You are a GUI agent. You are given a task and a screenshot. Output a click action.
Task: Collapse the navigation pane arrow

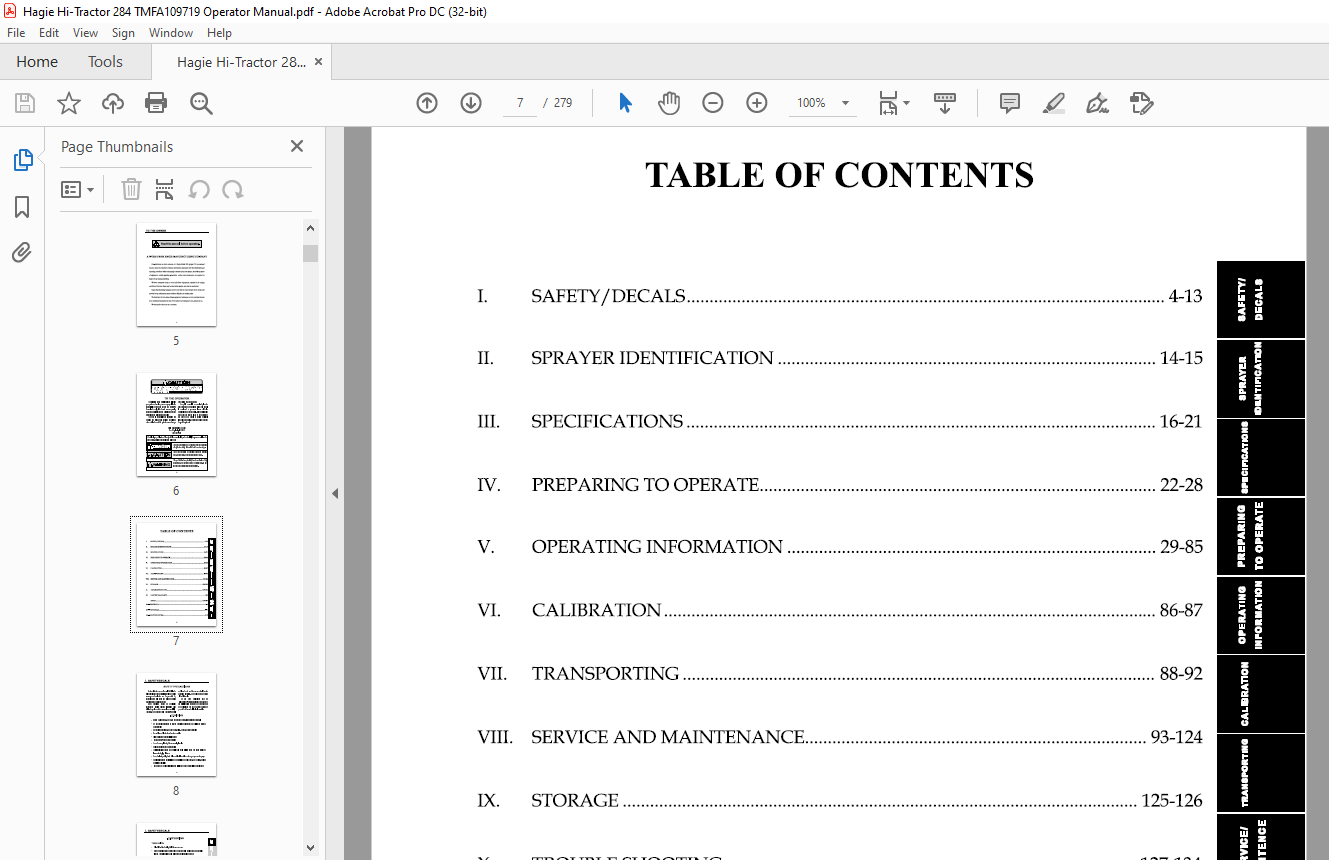(x=335, y=493)
